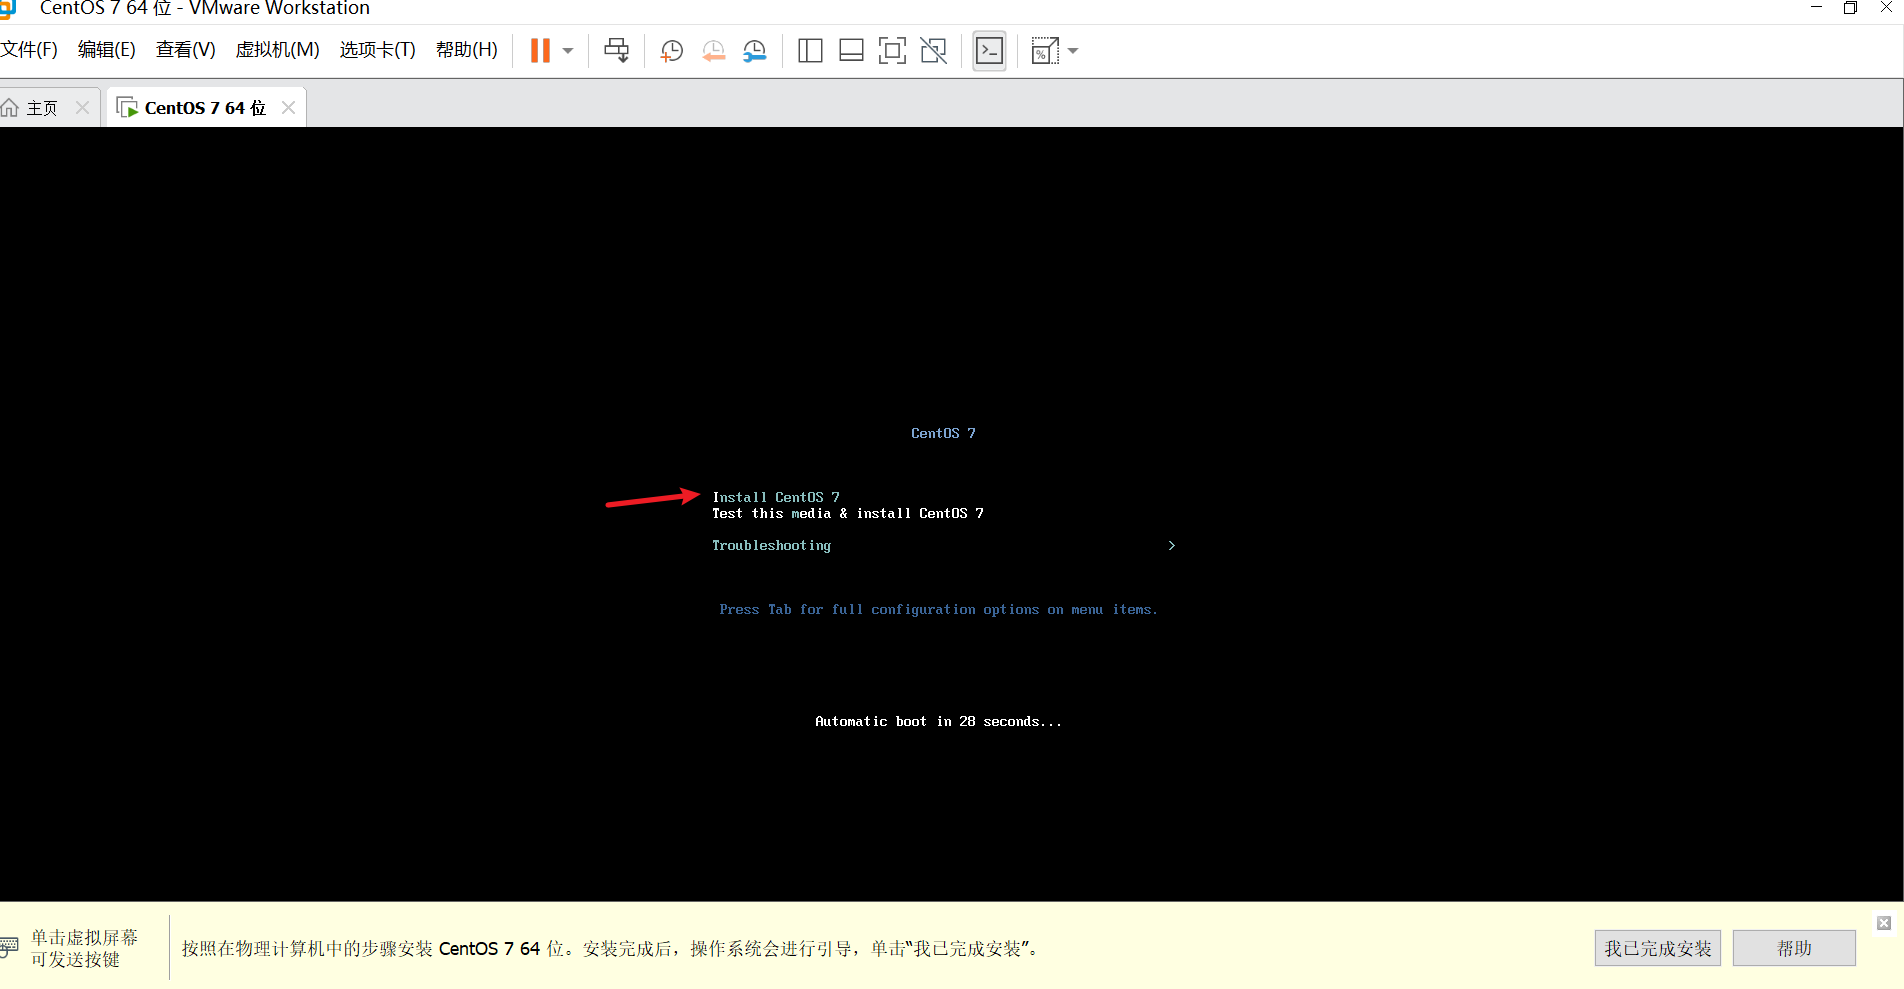
Task: Toggle the thumbnail bar view
Action: point(851,51)
